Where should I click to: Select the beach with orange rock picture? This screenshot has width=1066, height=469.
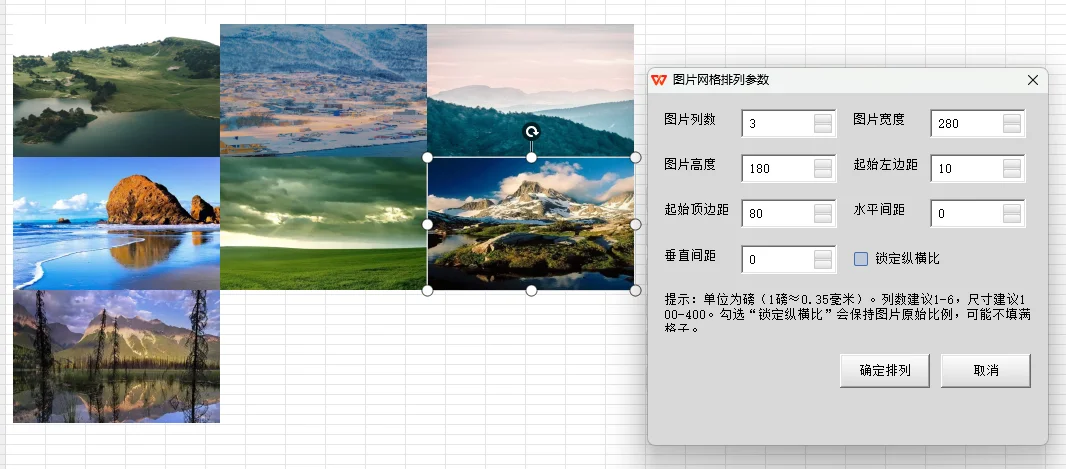[116, 224]
